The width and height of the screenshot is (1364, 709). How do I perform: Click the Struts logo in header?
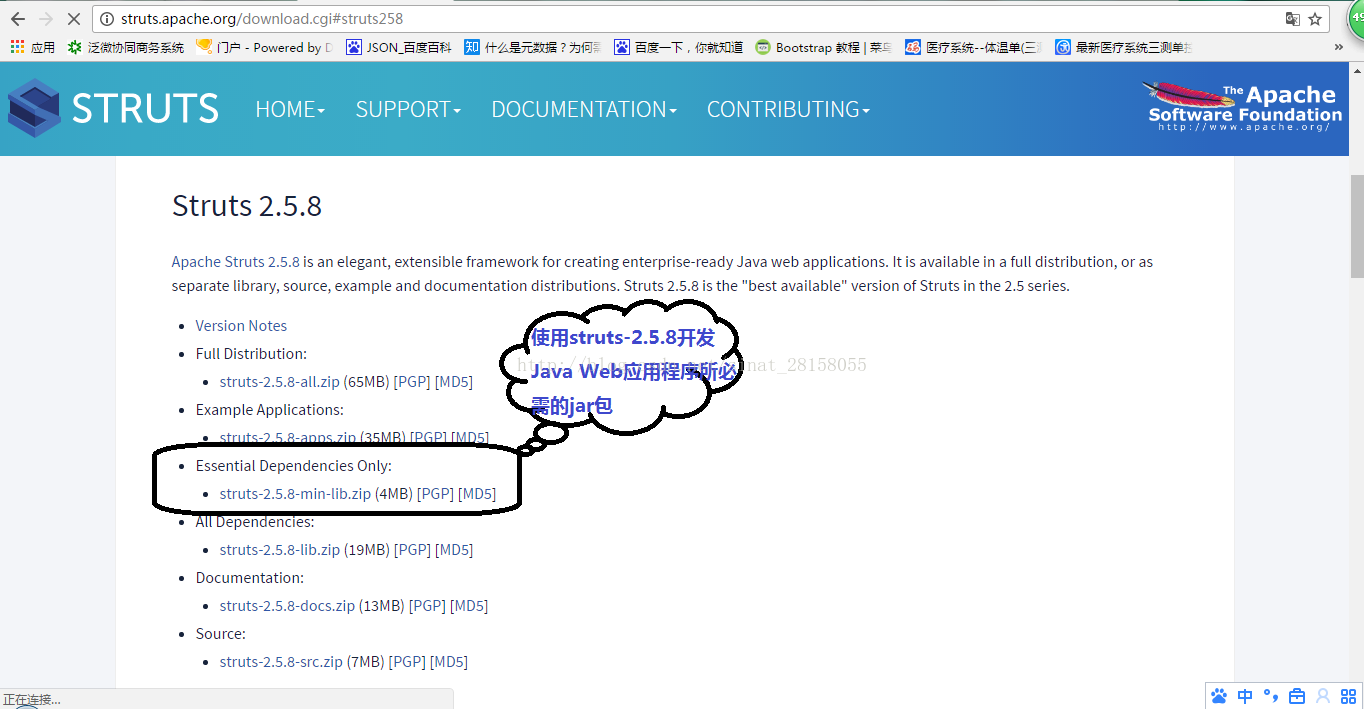[x=113, y=108]
